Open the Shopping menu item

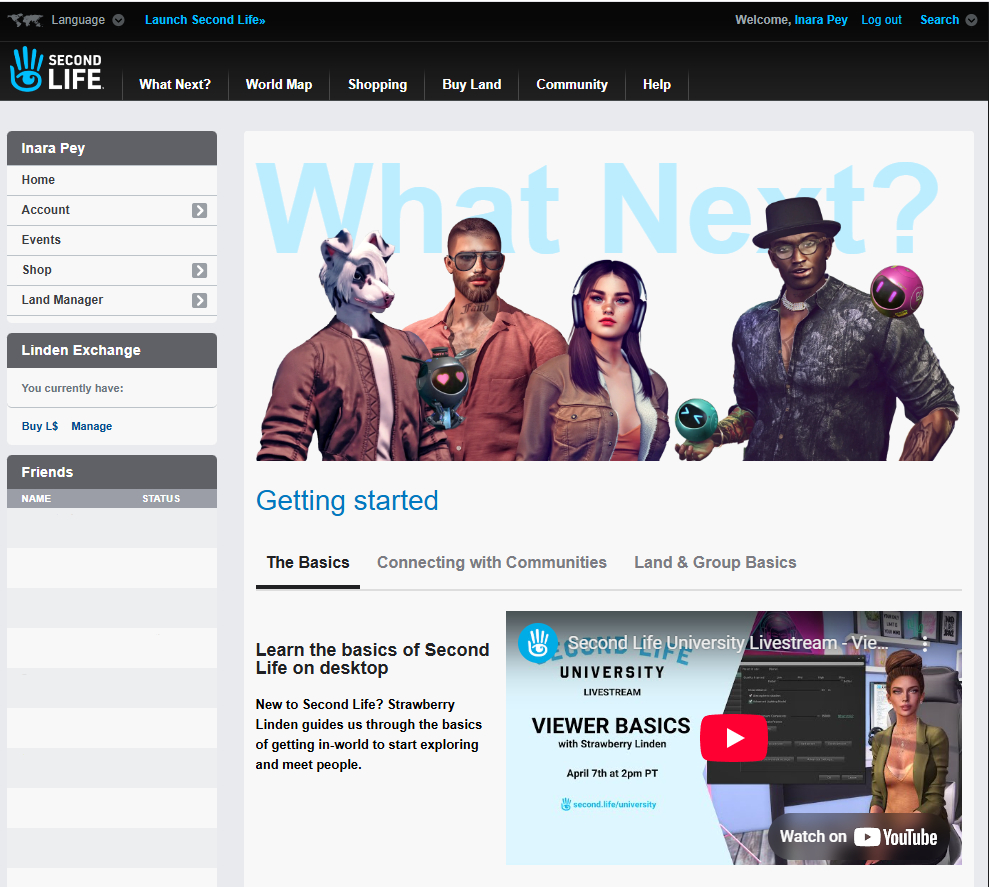[x=377, y=85]
